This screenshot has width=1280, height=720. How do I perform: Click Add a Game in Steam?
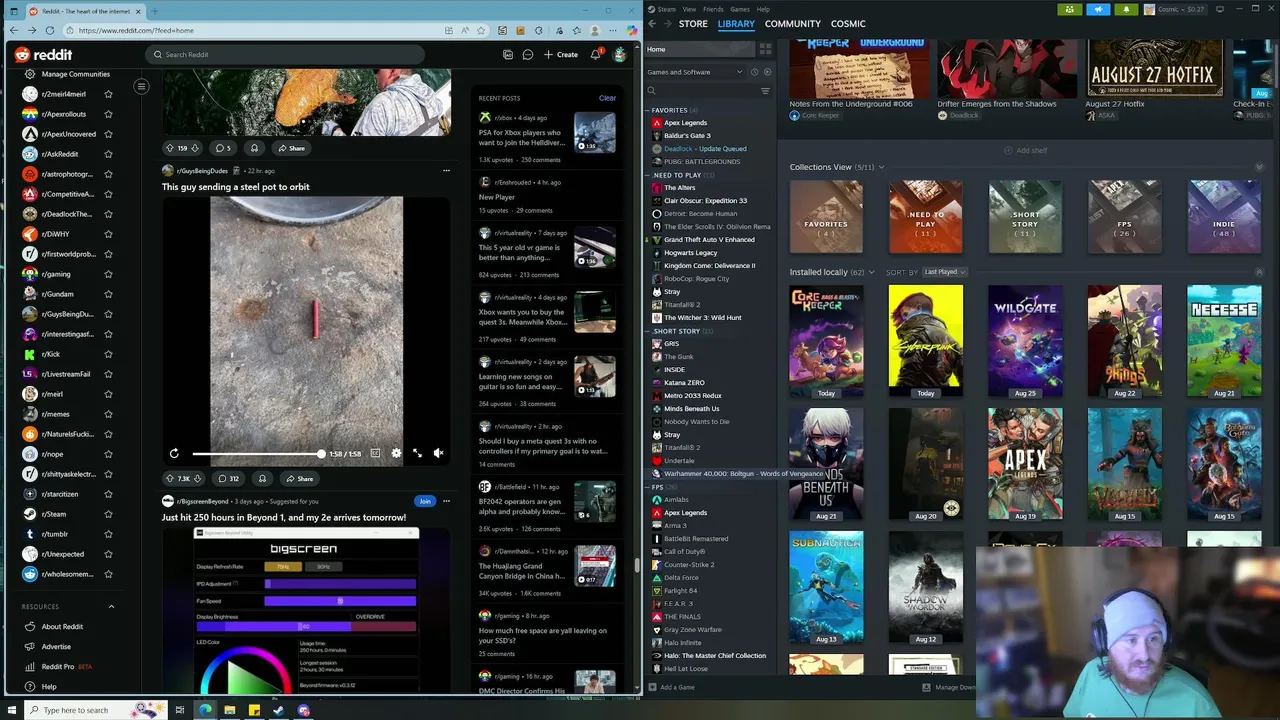point(672,687)
